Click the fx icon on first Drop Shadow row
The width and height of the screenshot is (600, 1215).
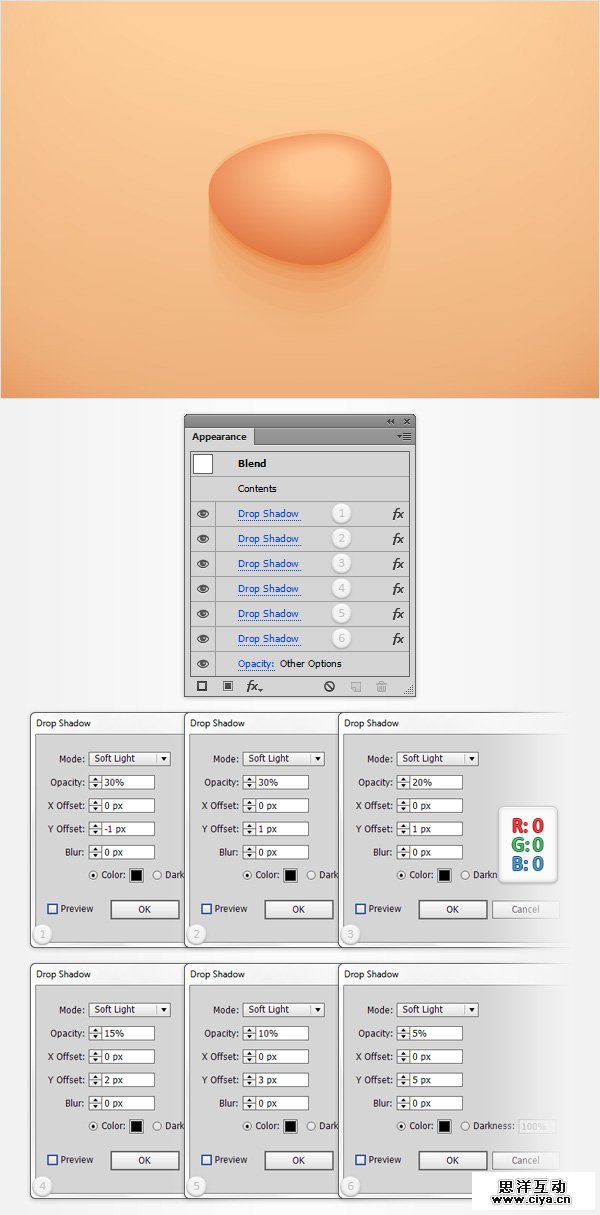coord(398,514)
